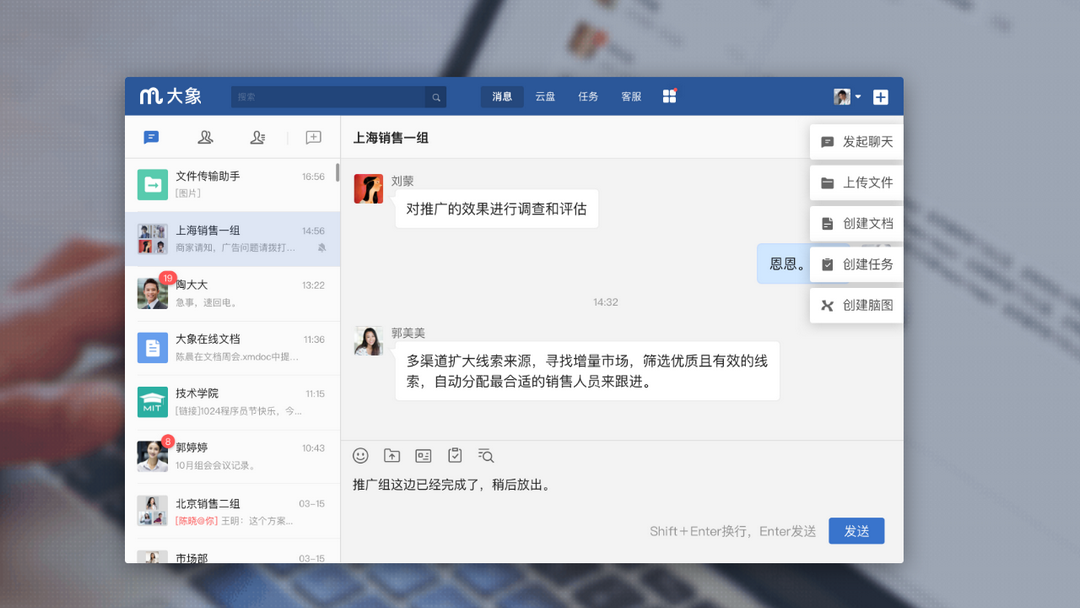Viewport: 1080px width, 608px height.
Task: Click the 发起聊天 chat bubble icon
Action: click(827, 142)
